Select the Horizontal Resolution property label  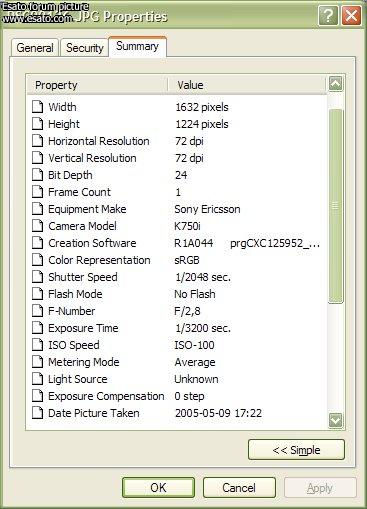coord(99,141)
